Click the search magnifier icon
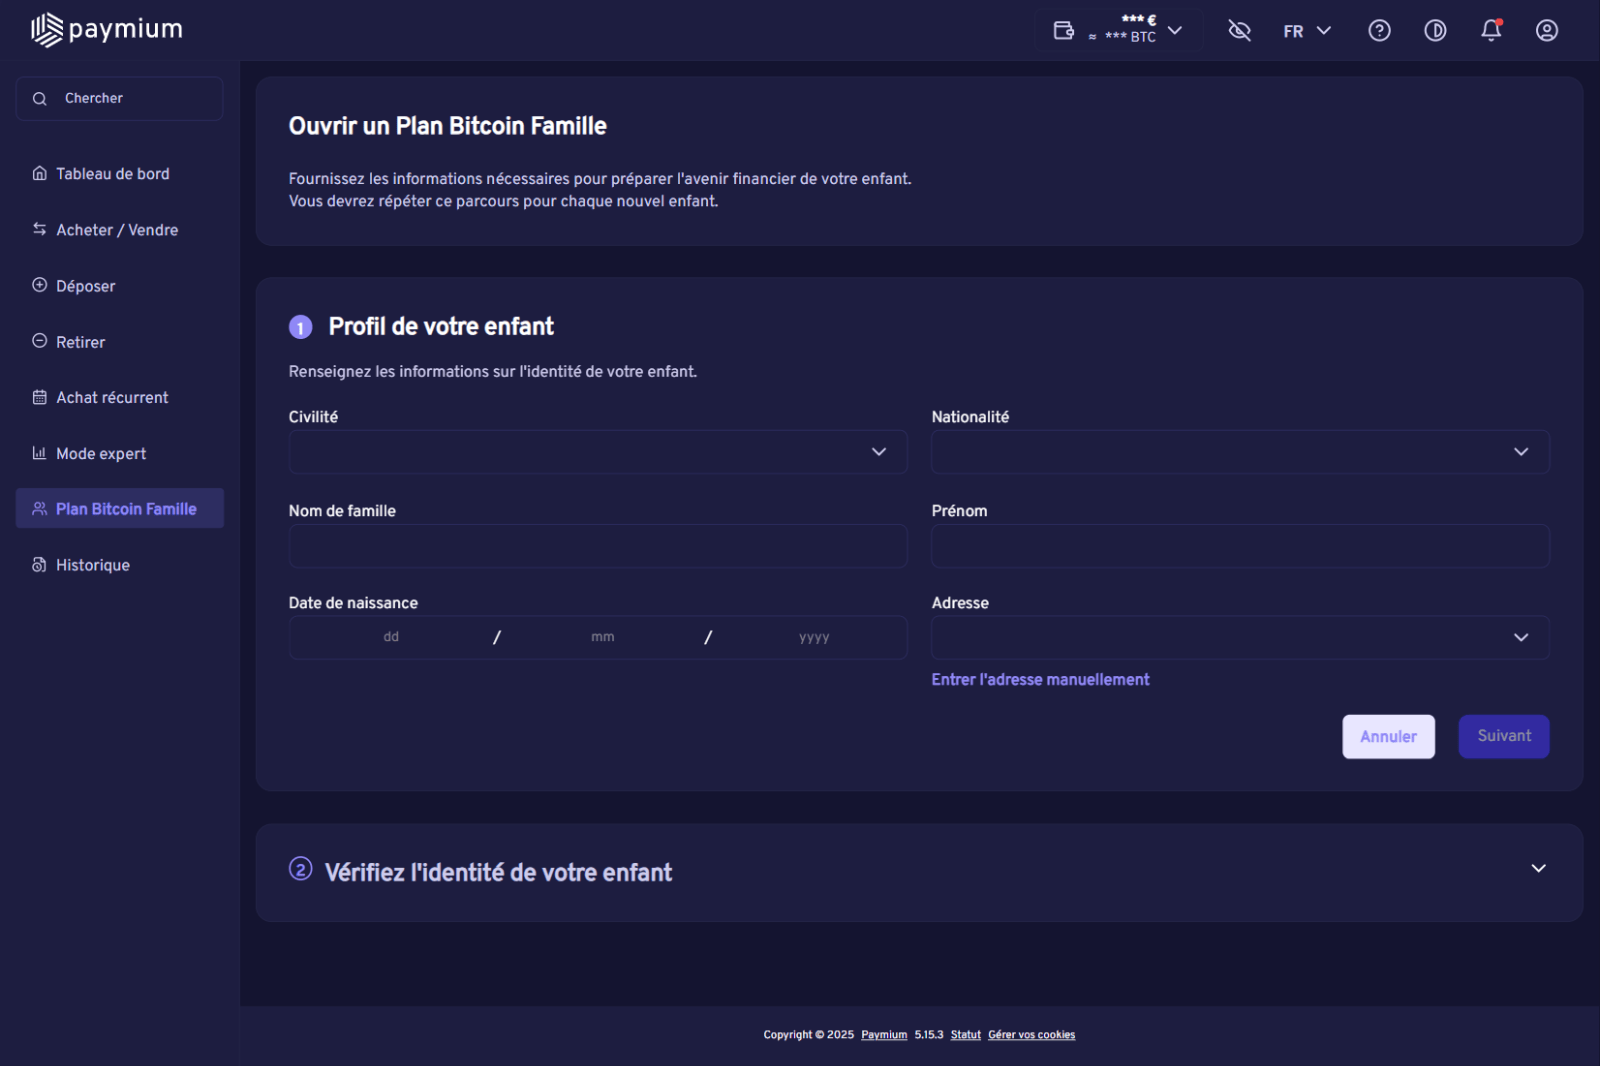Image resolution: width=1600 pixels, height=1067 pixels. click(x=40, y=99)
